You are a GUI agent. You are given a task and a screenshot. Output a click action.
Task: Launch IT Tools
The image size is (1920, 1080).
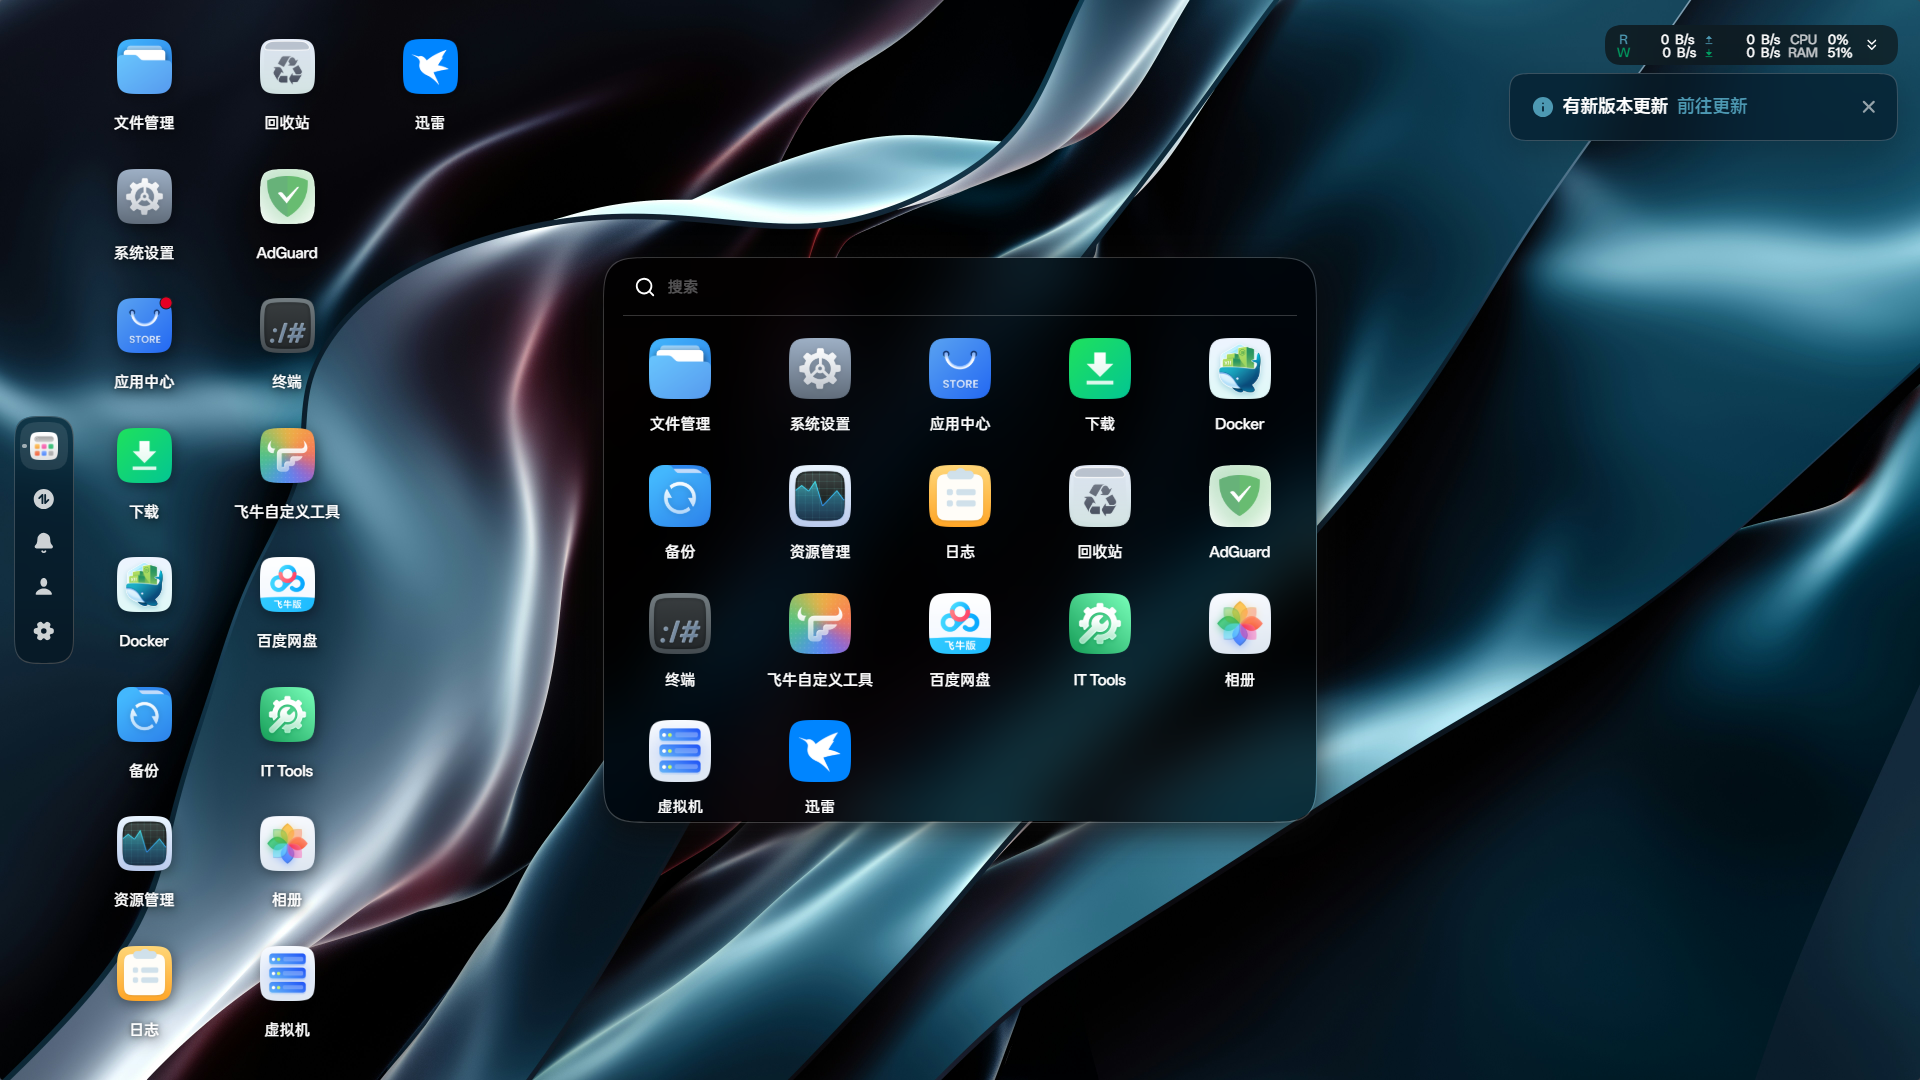pyautogui.click(x=1099, y=623)
